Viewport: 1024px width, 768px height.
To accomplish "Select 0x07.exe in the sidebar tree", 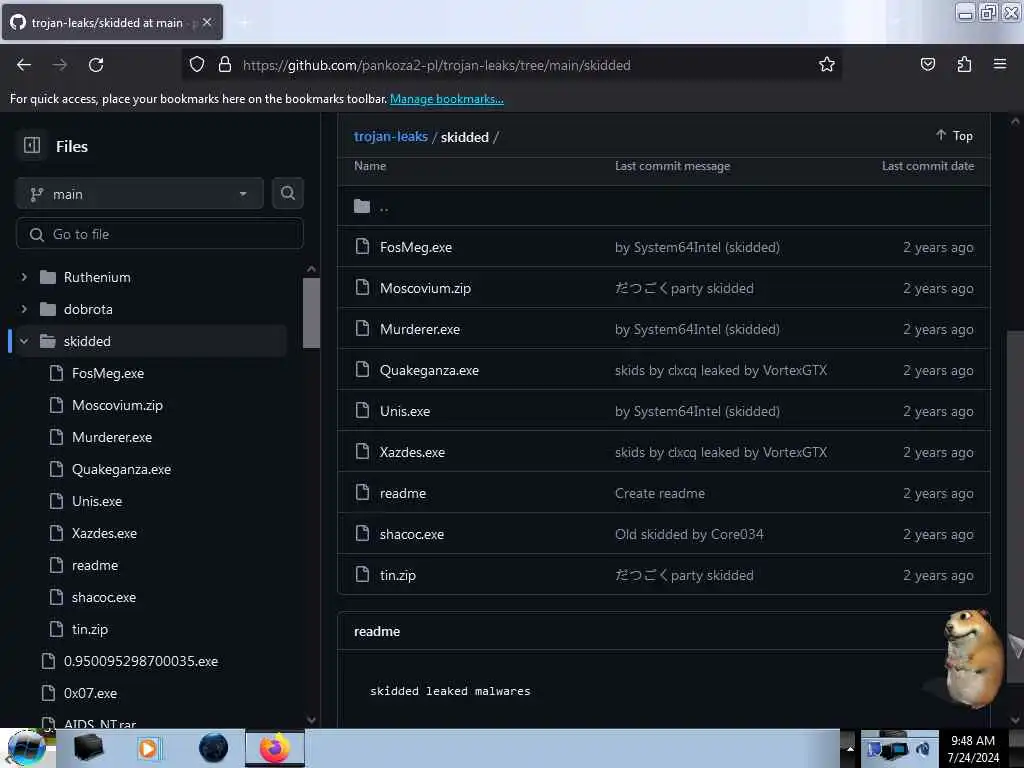I will pos(90,693).
